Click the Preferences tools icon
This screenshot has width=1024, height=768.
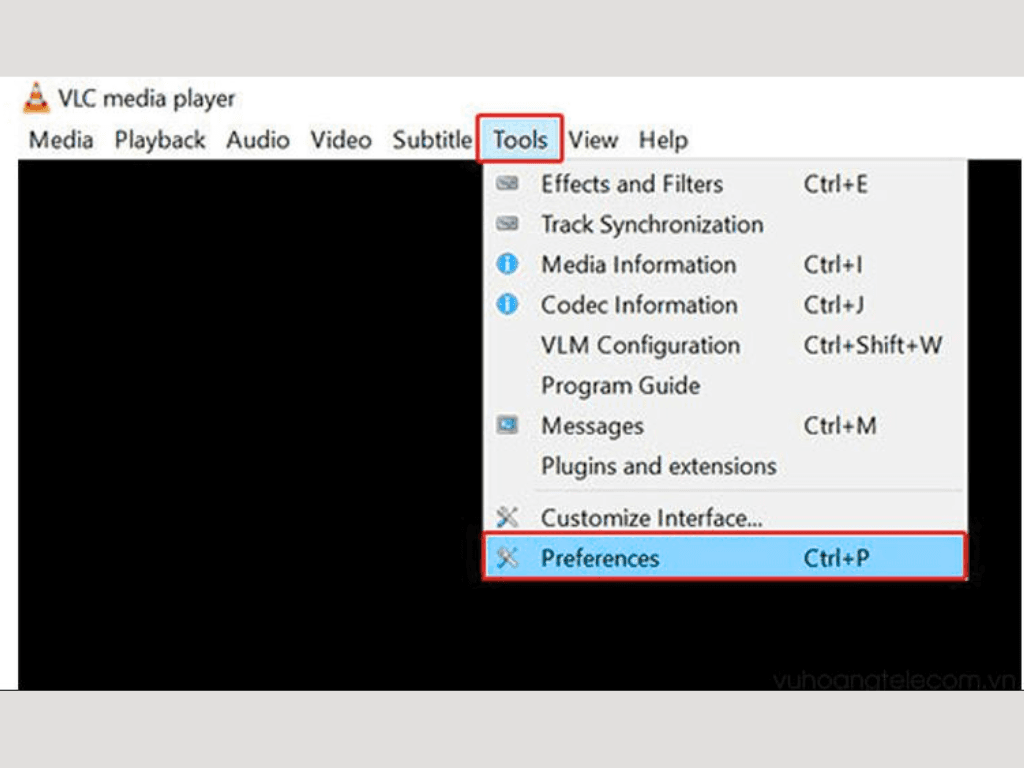click(x=507, y=558)
